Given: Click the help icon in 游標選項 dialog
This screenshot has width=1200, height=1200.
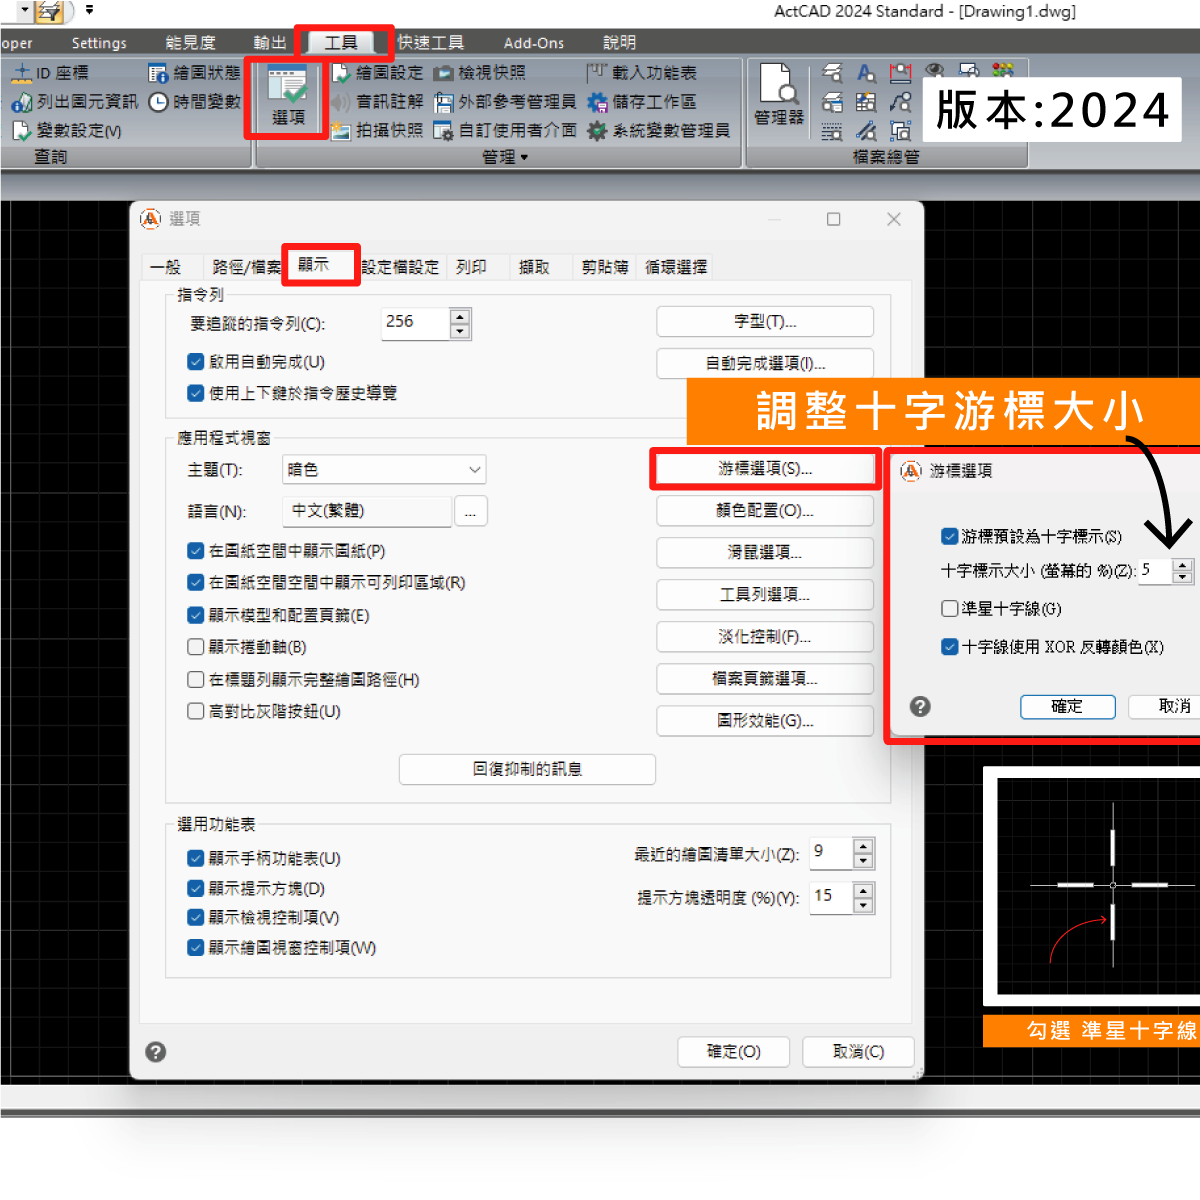Looking at the screenshot, I should [921, 706].
